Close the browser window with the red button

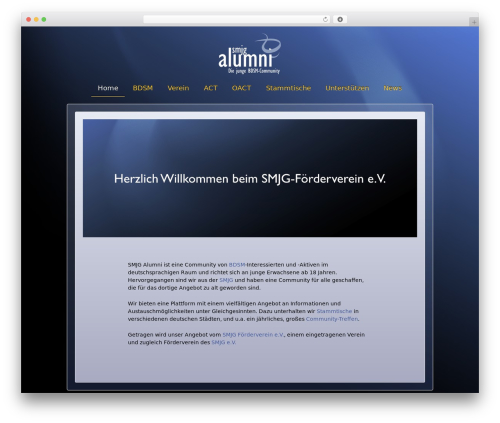[29, 20]
